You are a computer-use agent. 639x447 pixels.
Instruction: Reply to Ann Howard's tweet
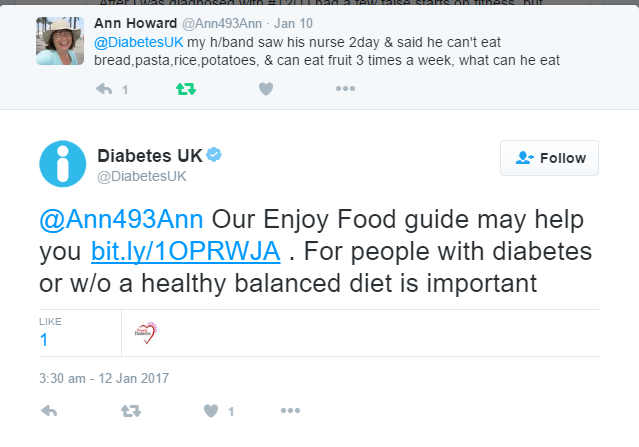click(x=104, y=89)
